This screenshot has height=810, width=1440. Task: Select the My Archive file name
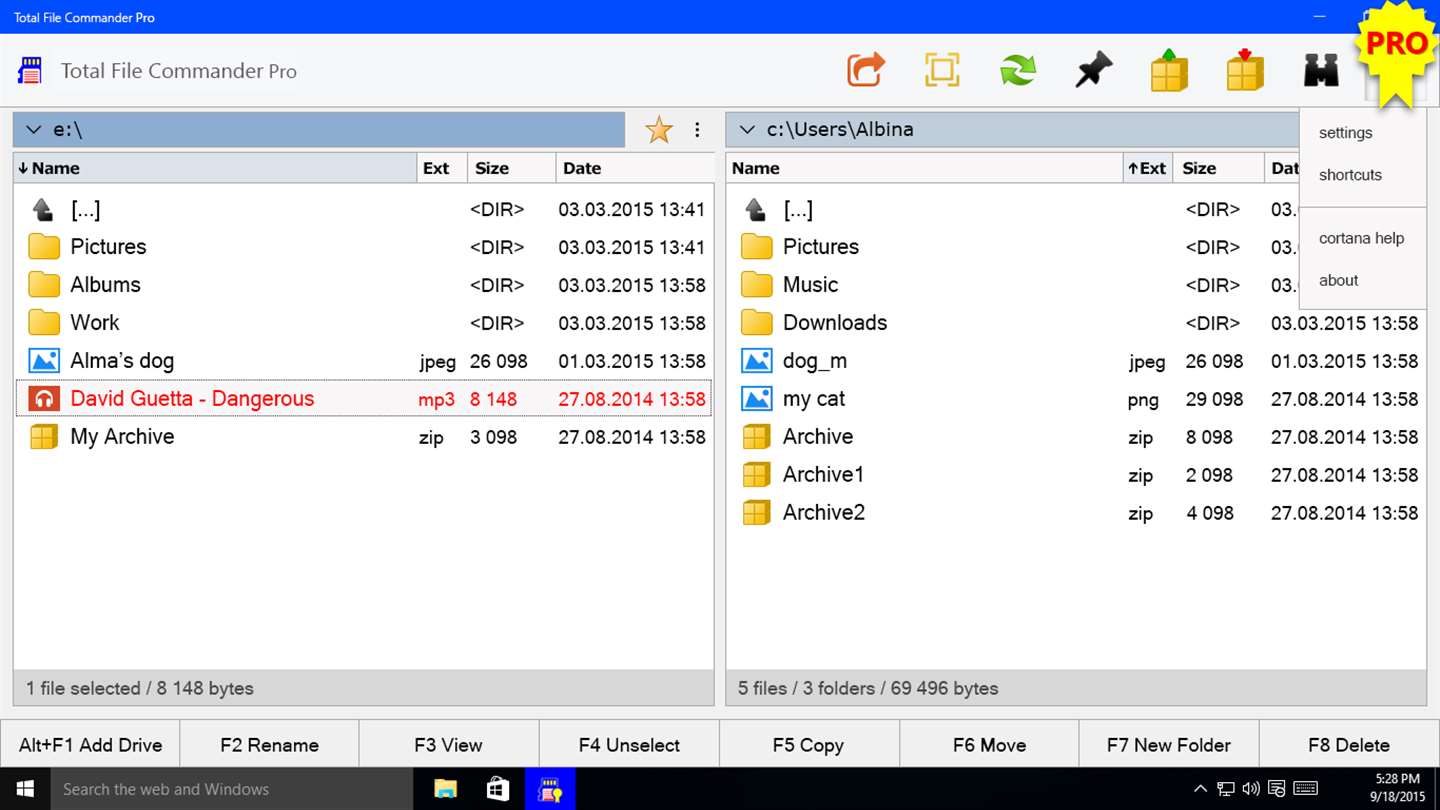[122, 437]
